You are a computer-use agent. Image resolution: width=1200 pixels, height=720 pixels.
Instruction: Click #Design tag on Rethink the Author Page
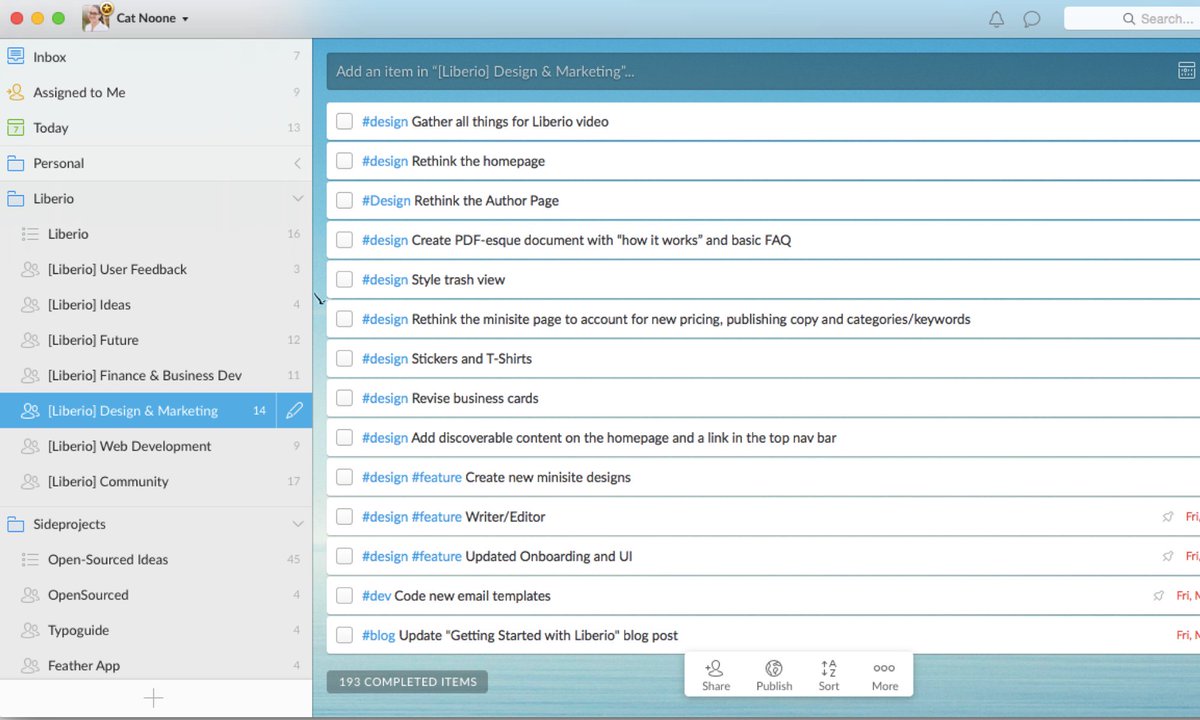[386, 201]
